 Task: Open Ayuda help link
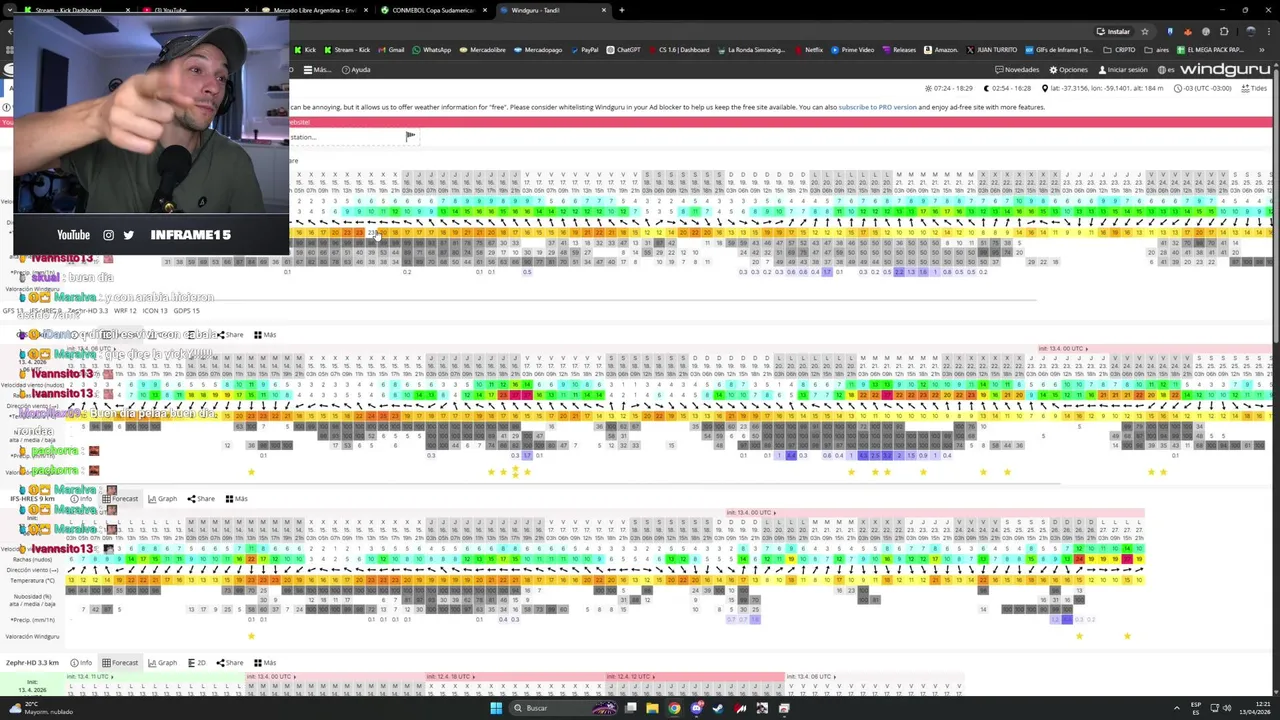point(356,70)
